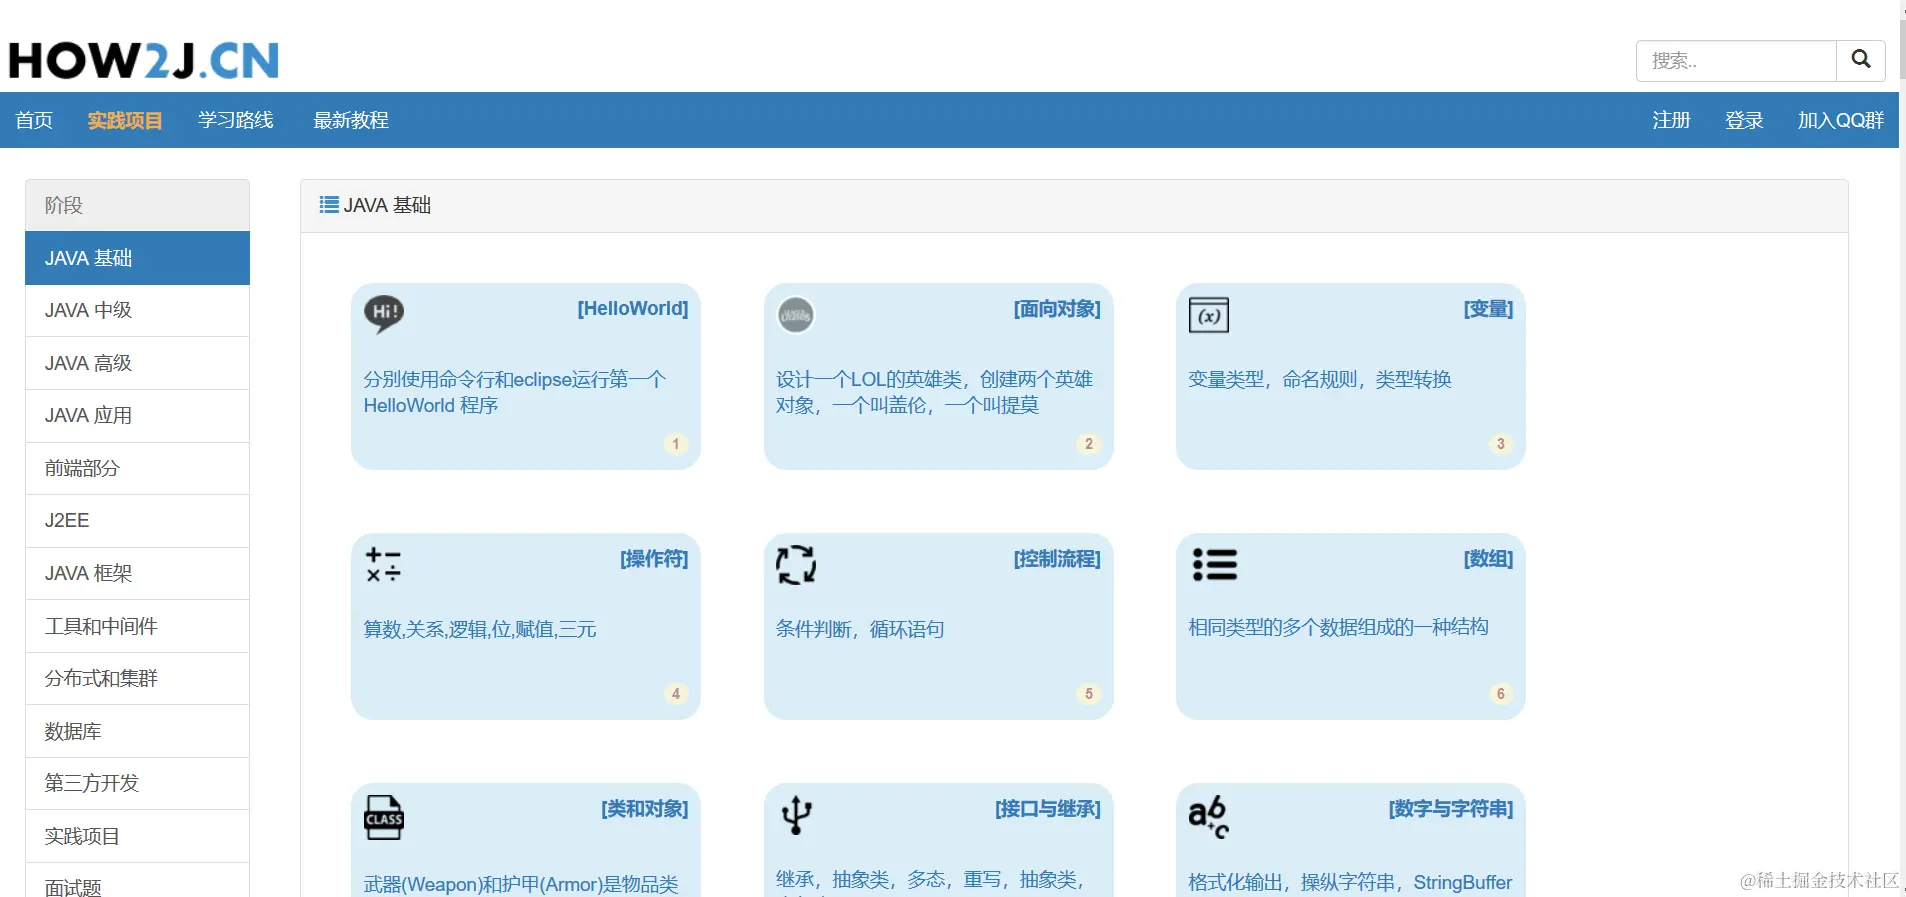Select 数据库 in the sidebar
1906x897 pixels.
[x=137, y=731]
